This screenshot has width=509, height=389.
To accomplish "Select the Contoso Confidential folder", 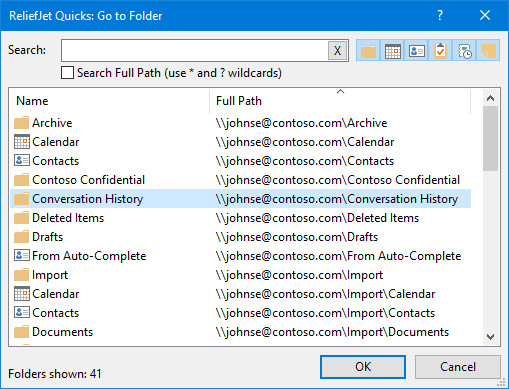I will click(240, 180).
